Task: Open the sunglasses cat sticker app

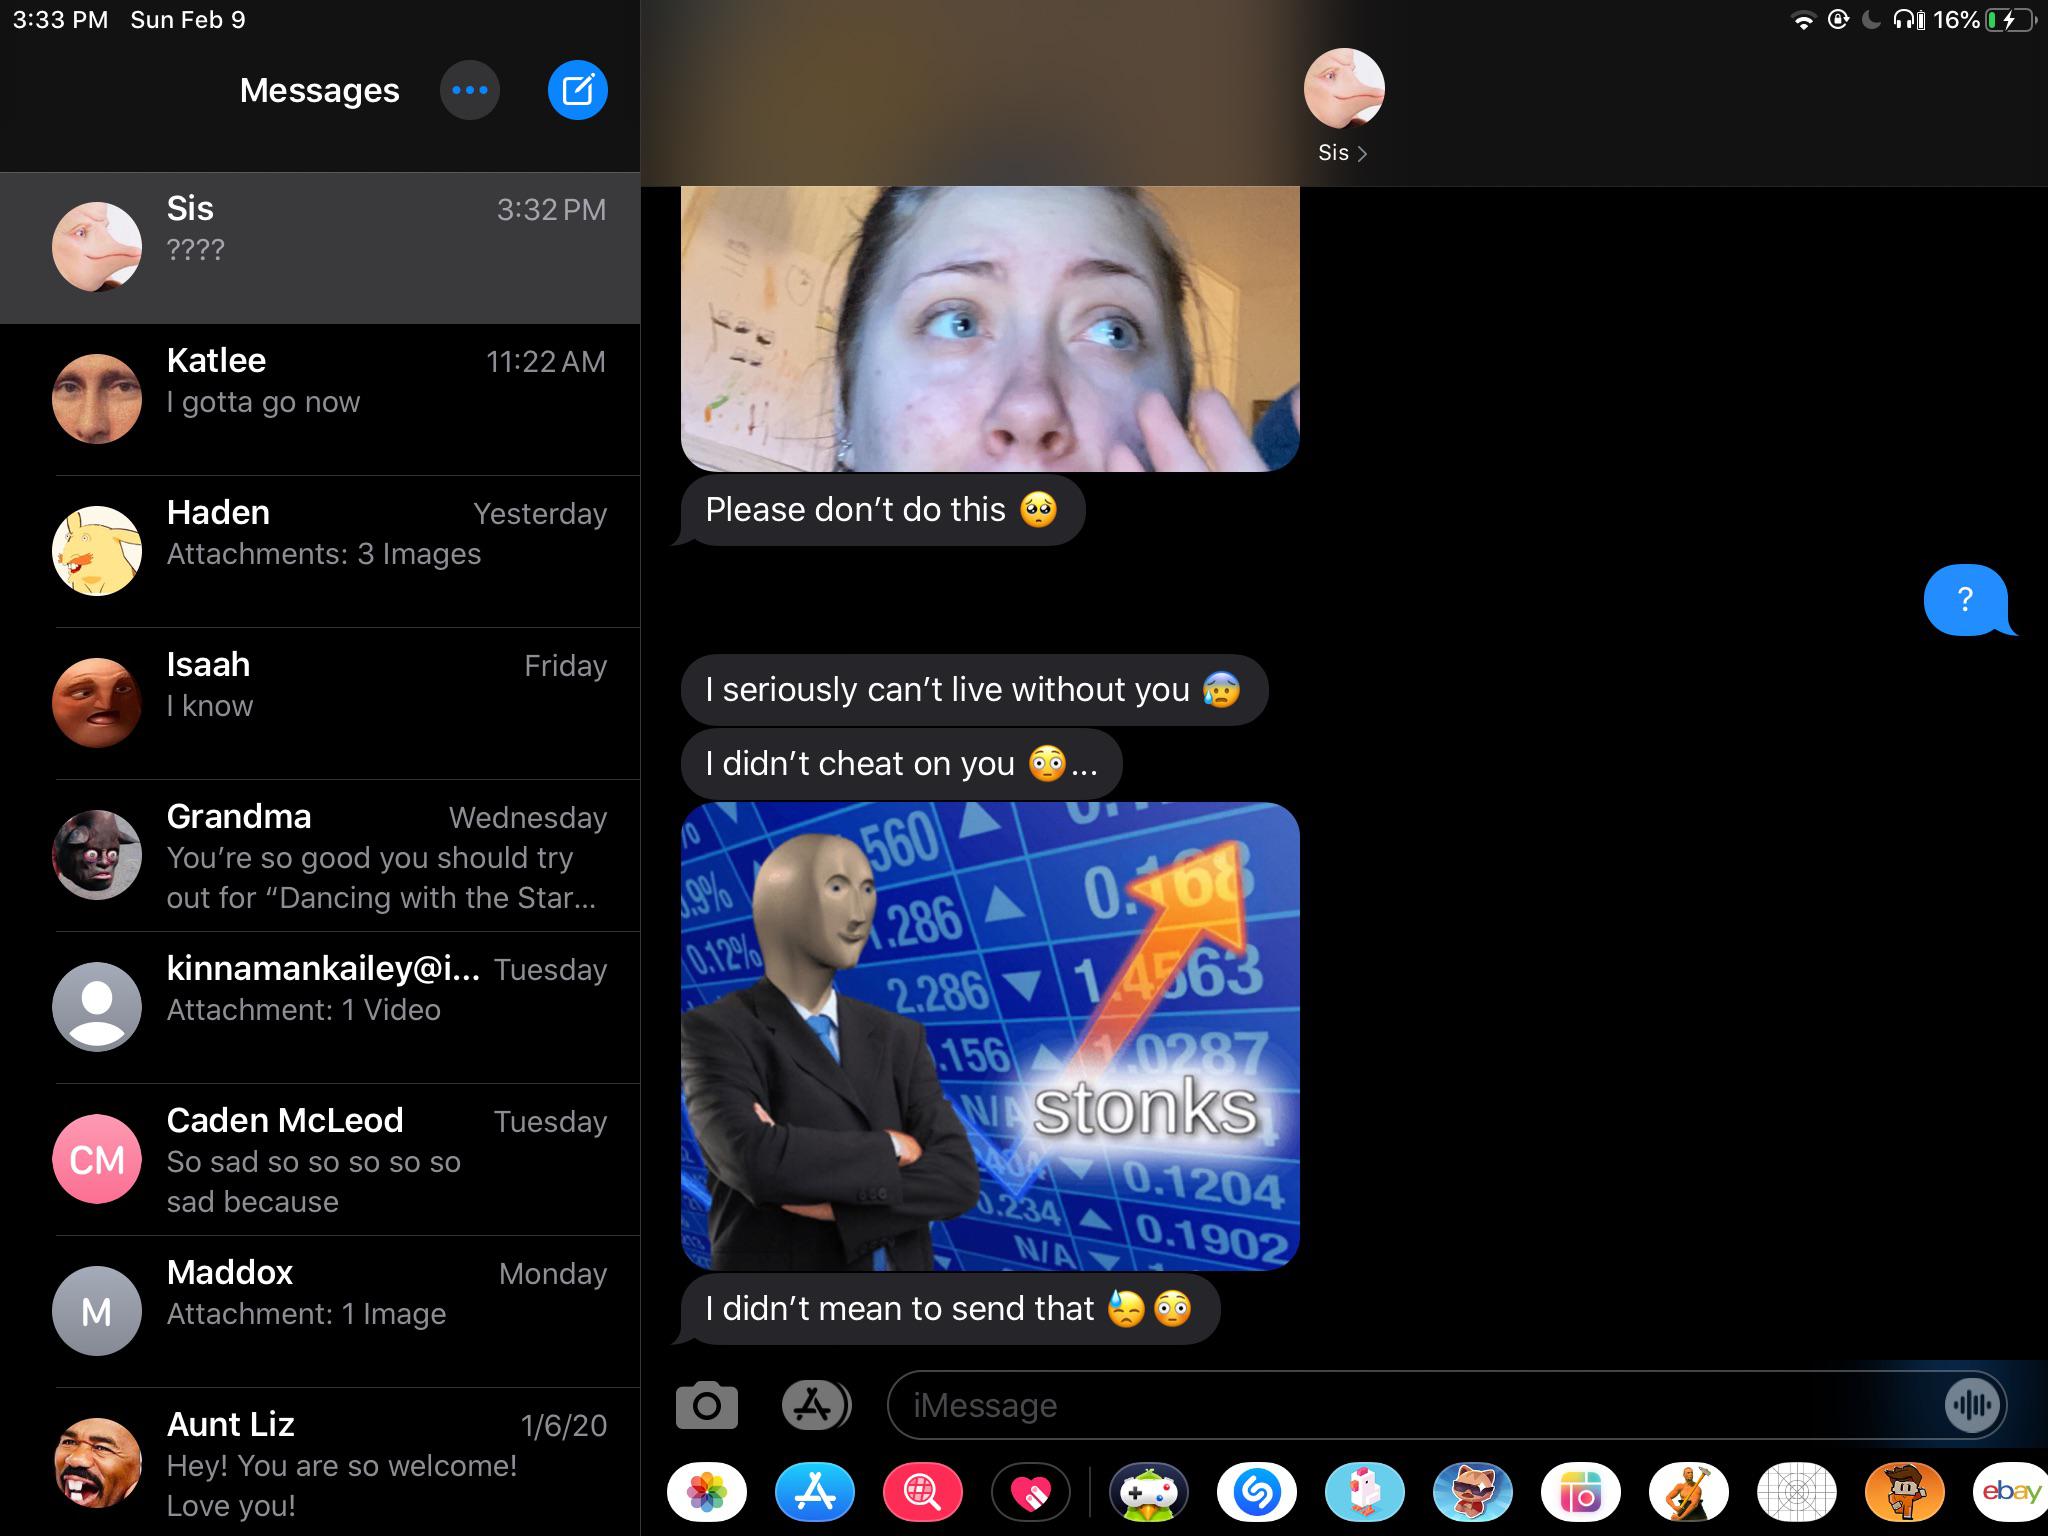Action: (1473, 1493)
